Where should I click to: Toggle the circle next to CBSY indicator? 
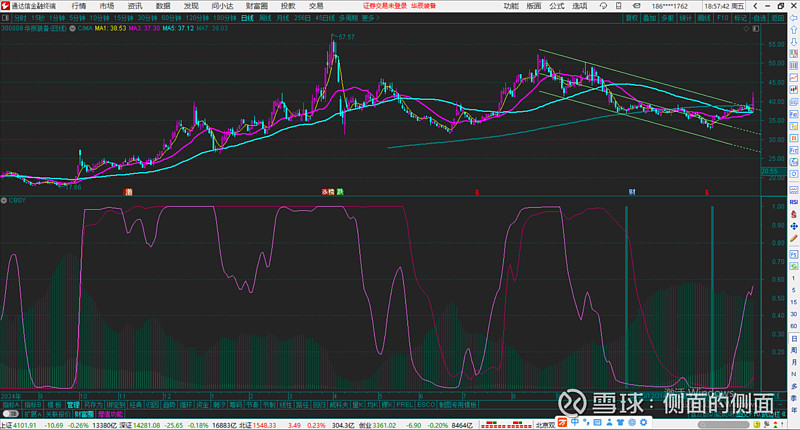coord(4,200)
